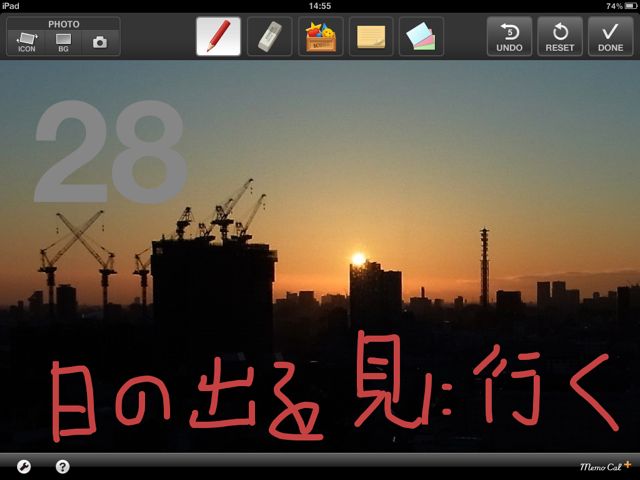The image size is (640, 480).
Task: Tap the UNDO button
Action: [x=509, y=36]
